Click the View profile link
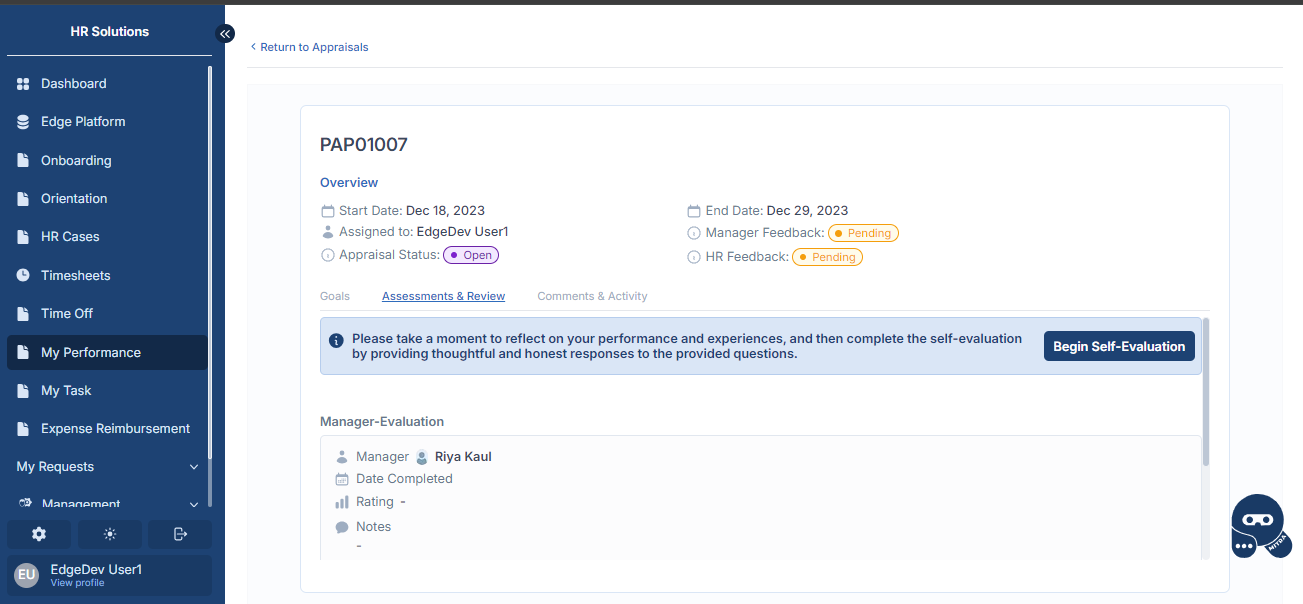Image resolution: width=1303 pixels, height=604 pixels. tap(77, 583)
